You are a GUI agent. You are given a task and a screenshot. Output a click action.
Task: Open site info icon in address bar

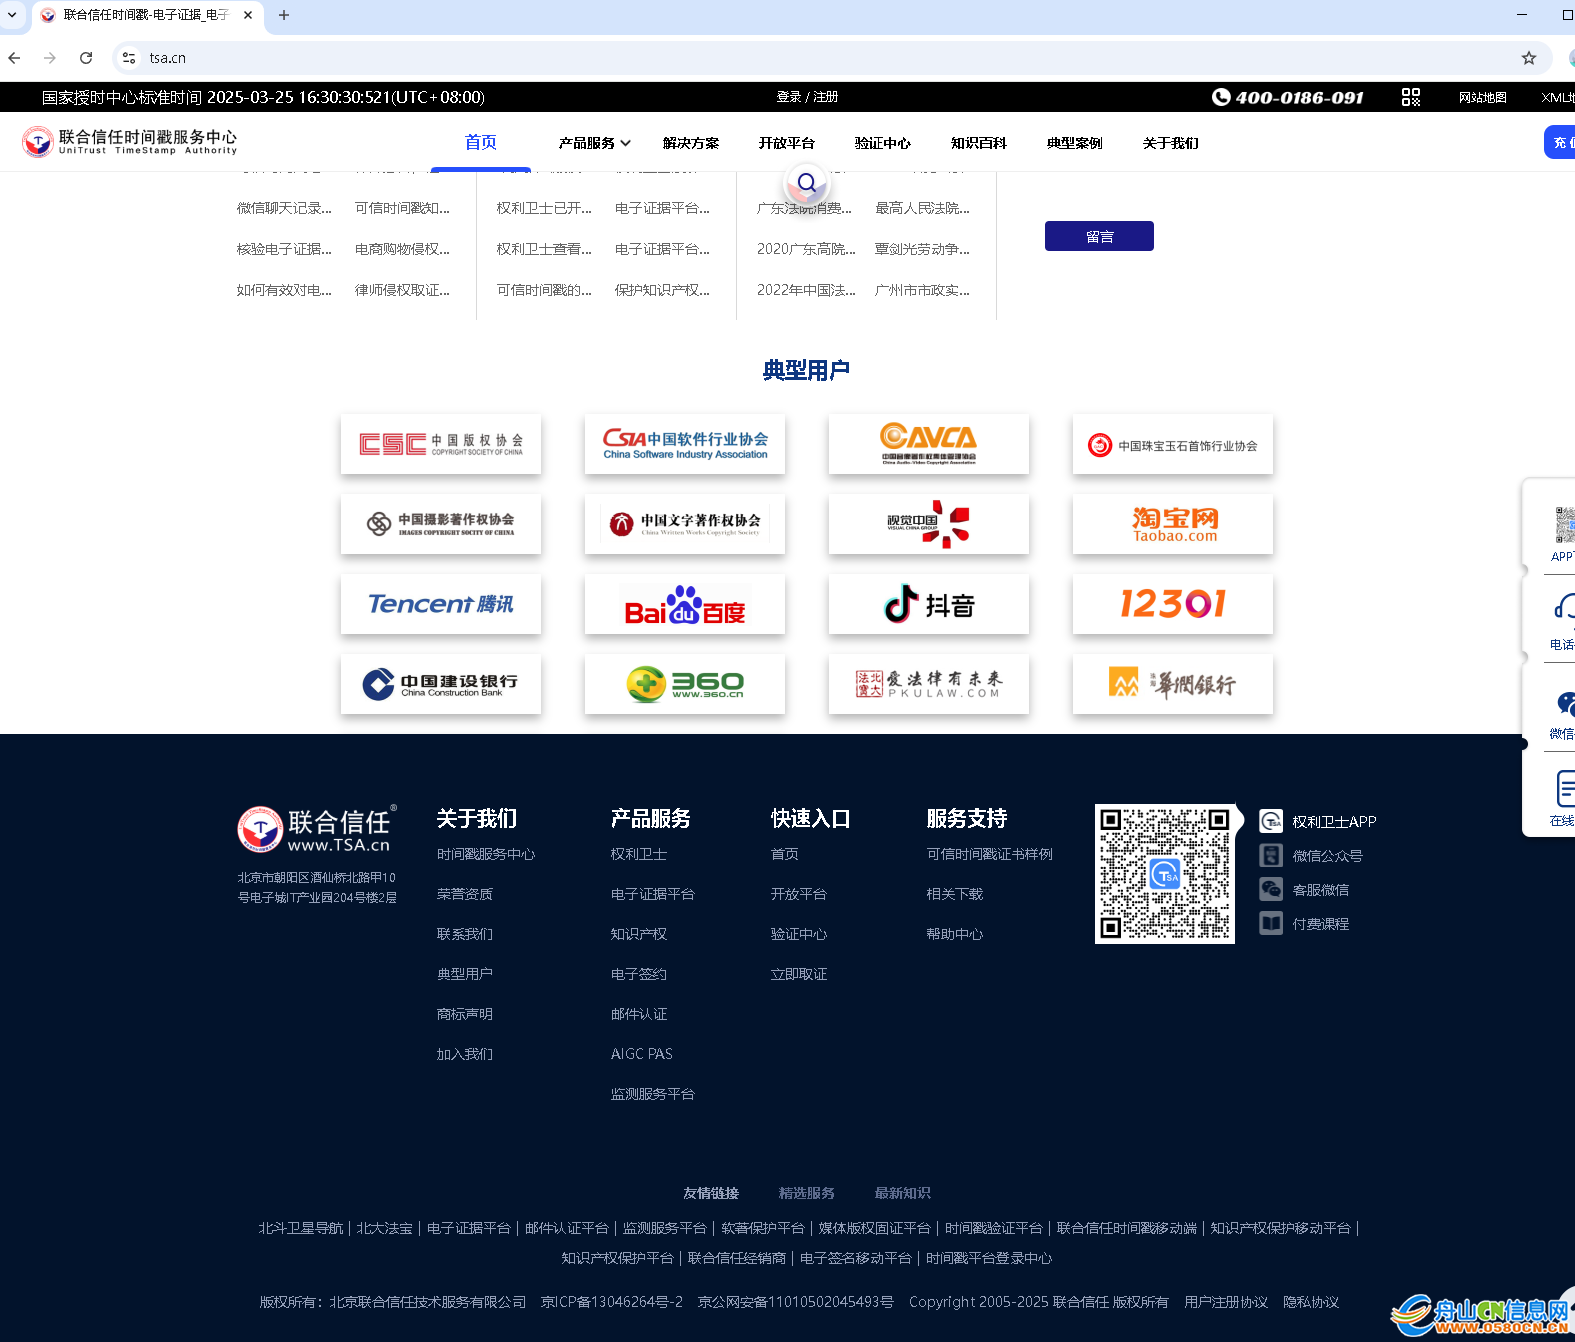coord(129,58)
